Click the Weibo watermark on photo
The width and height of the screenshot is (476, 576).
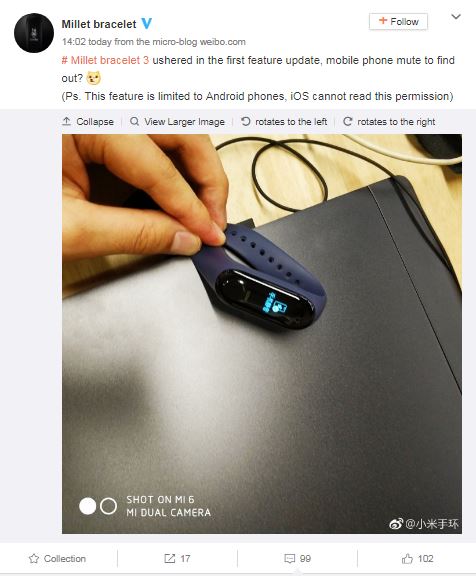click(423, 523)
